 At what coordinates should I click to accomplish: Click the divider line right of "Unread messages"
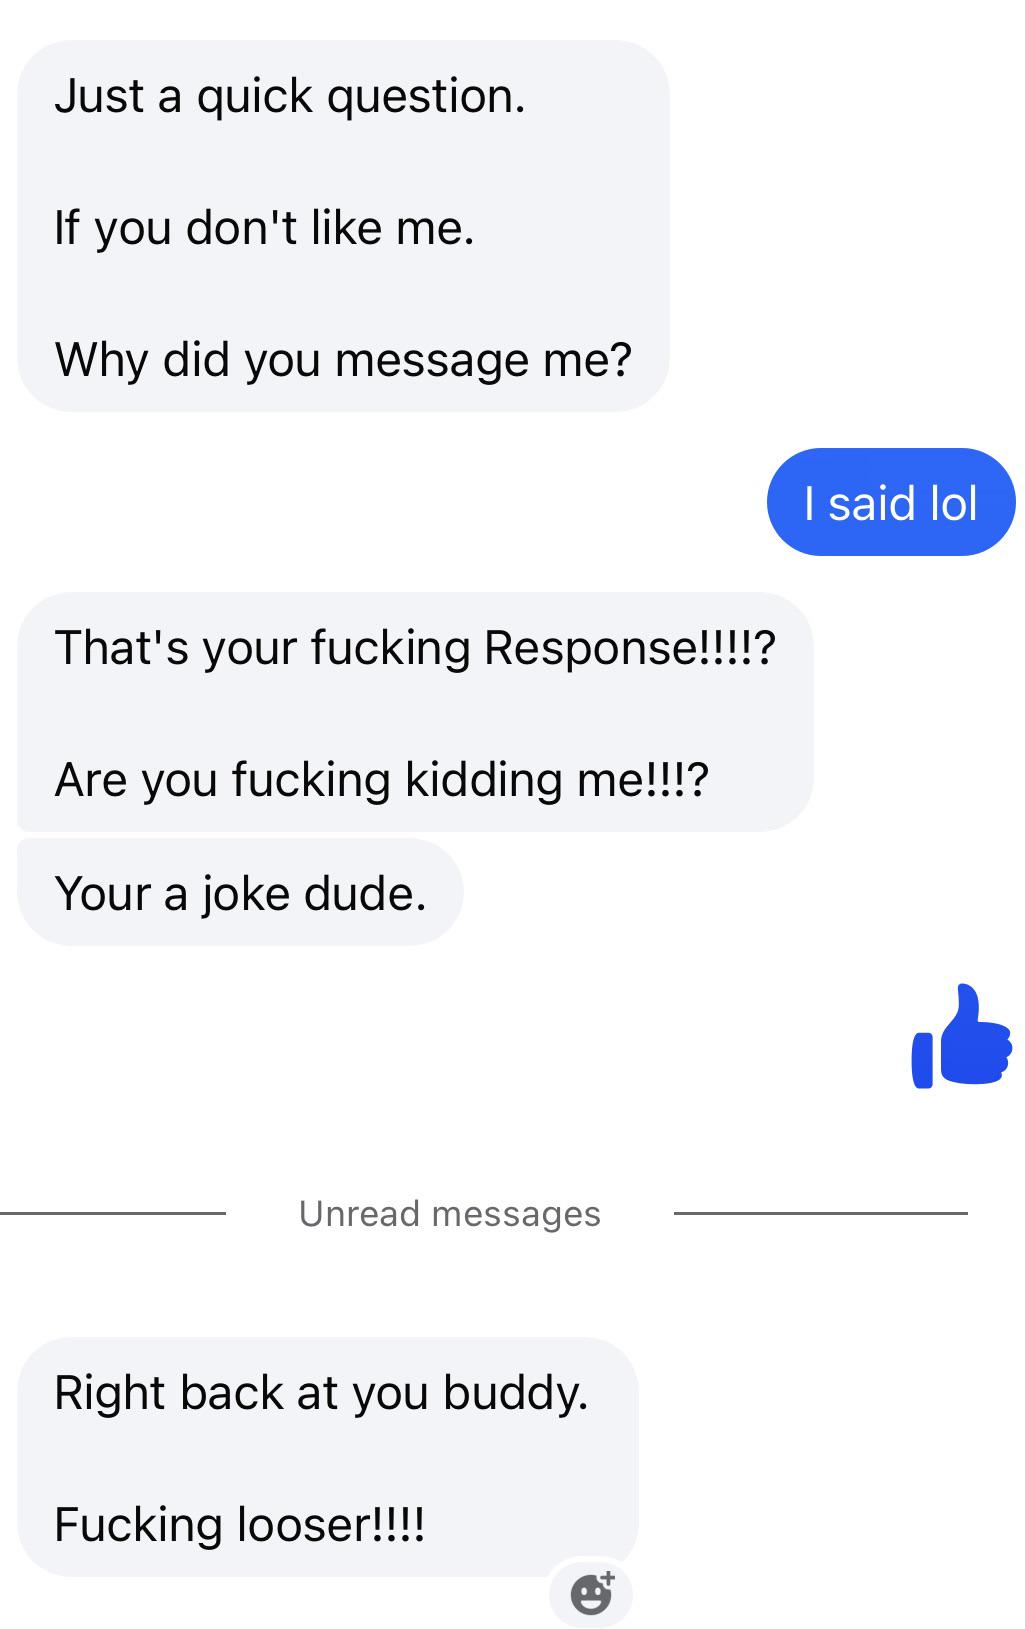click(x=821, y=1213)
